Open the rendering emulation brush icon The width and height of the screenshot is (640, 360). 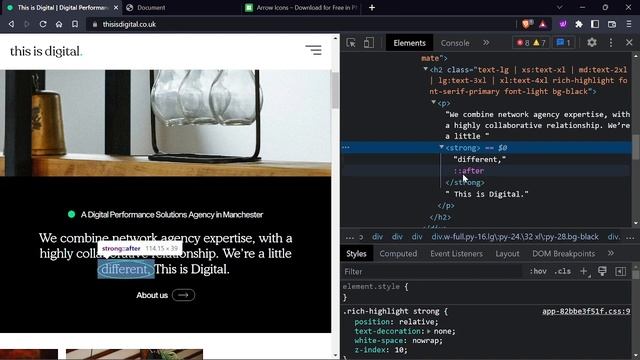(602, 271)
